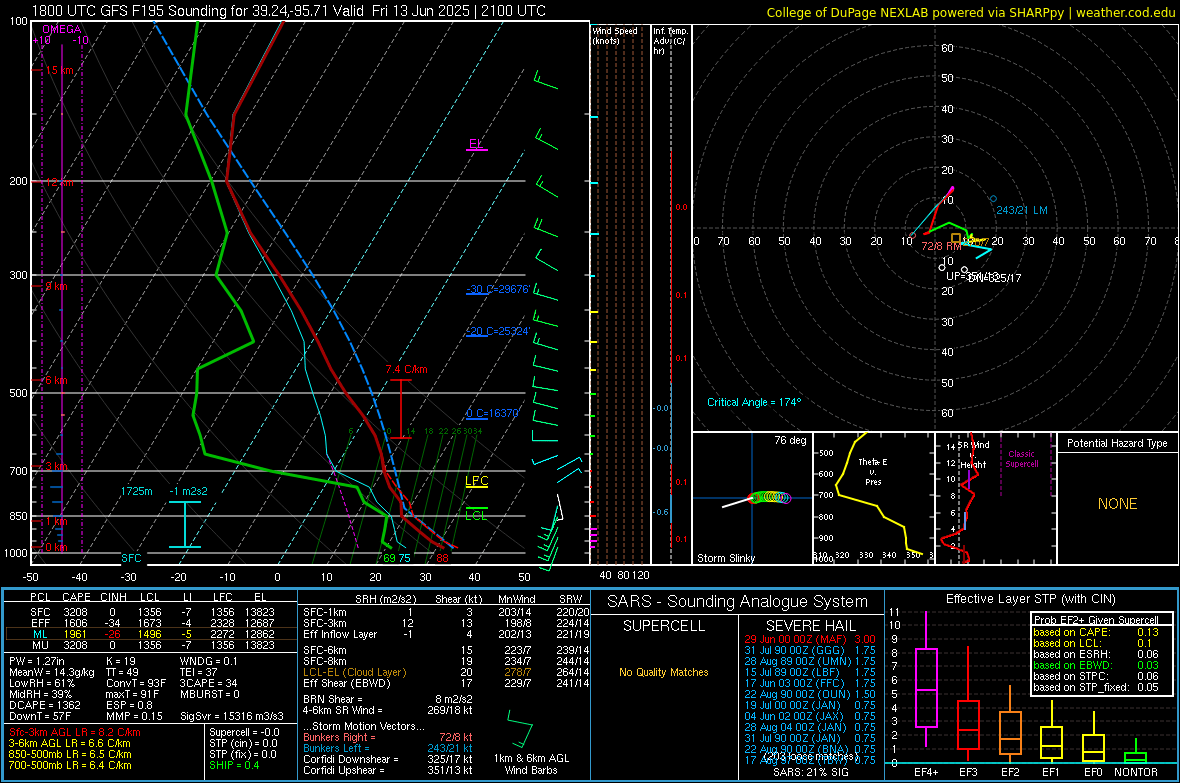Image resolution: width=1180 pixels, height=783 pixels.
Task: Select the highlighted ML parcel row
Action: click(151, 634)
